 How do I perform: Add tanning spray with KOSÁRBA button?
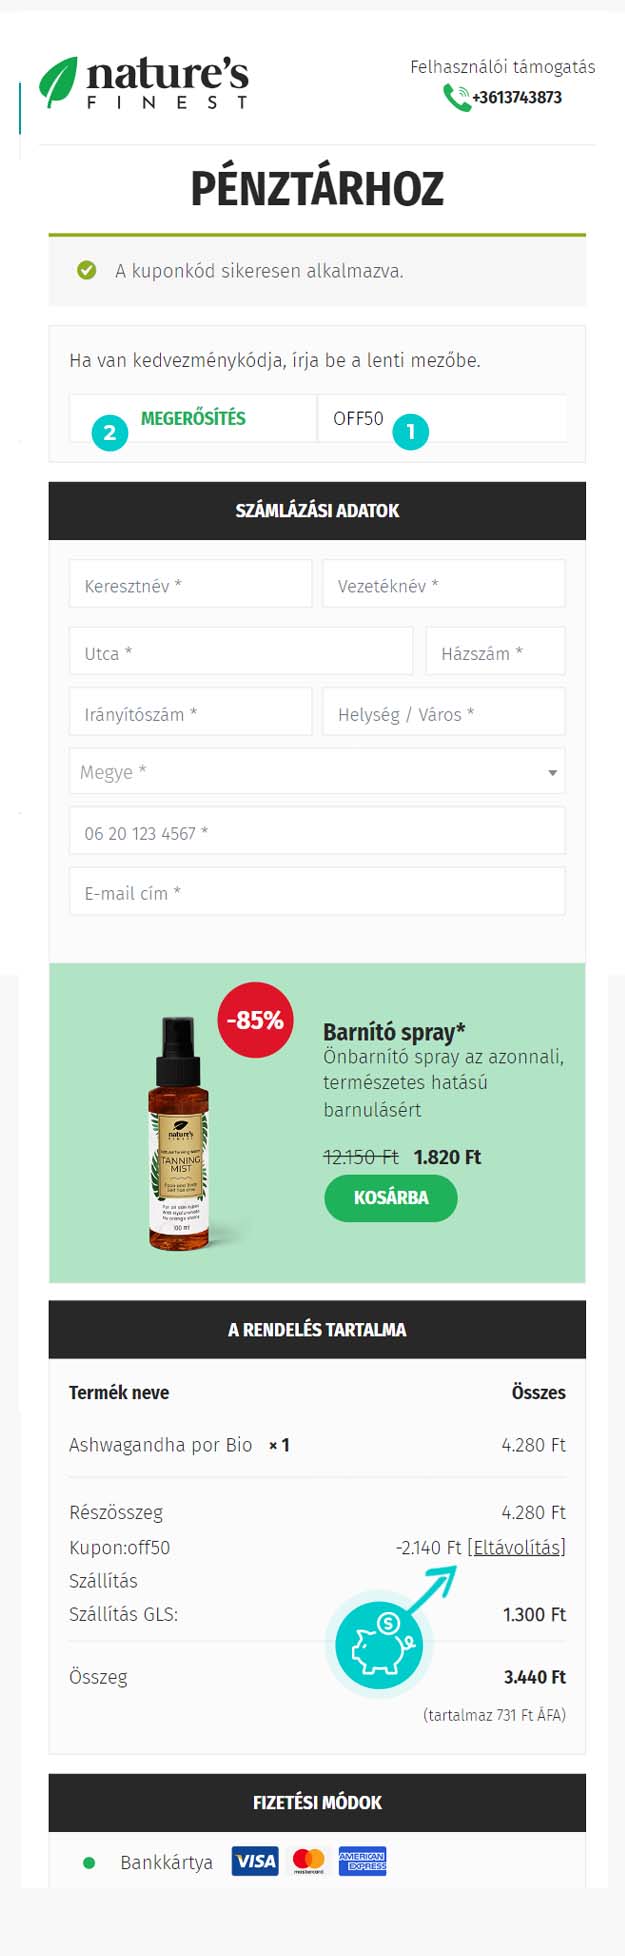point(391,1197)
